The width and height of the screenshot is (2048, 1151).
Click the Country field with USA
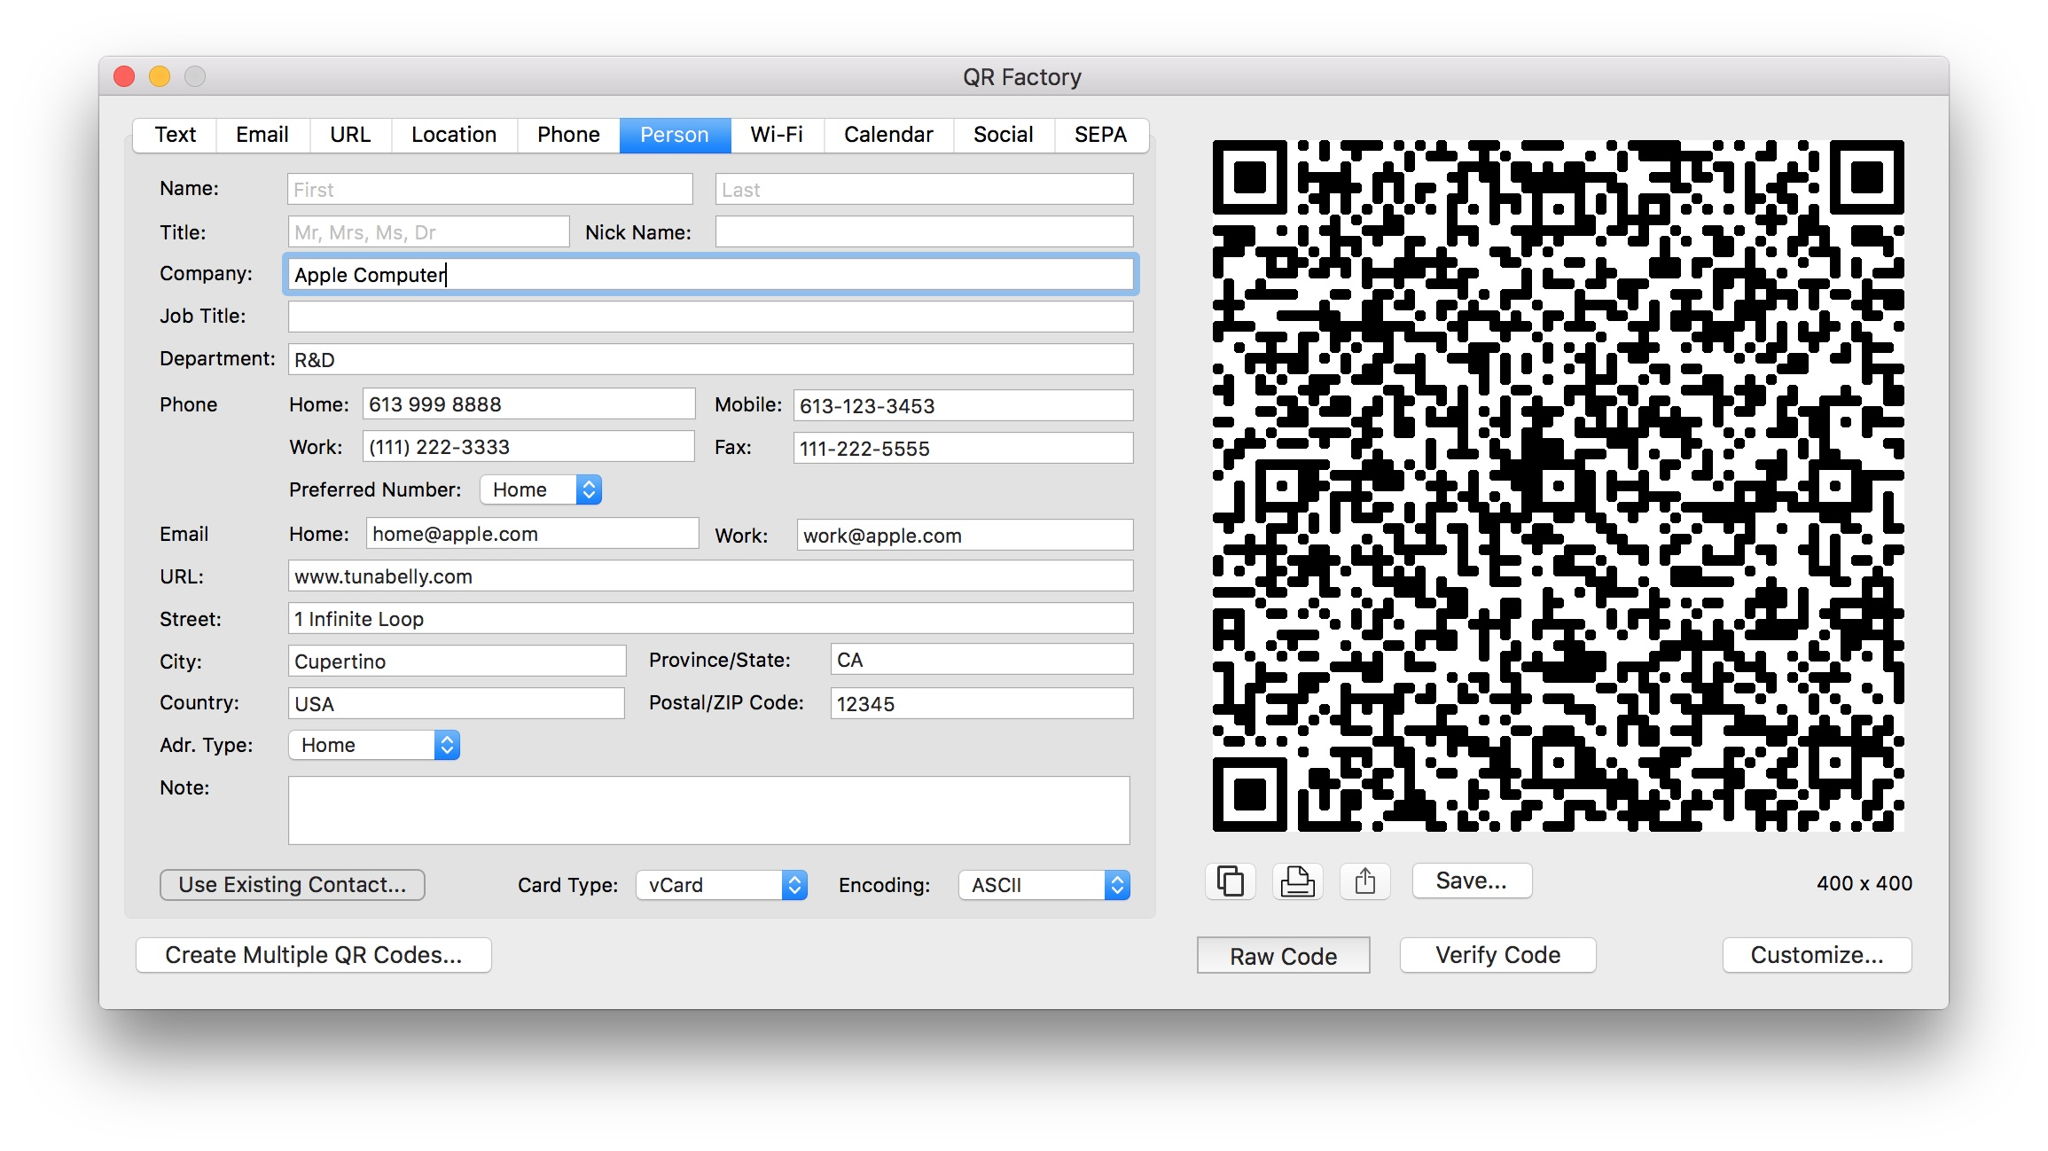[457, 703]
